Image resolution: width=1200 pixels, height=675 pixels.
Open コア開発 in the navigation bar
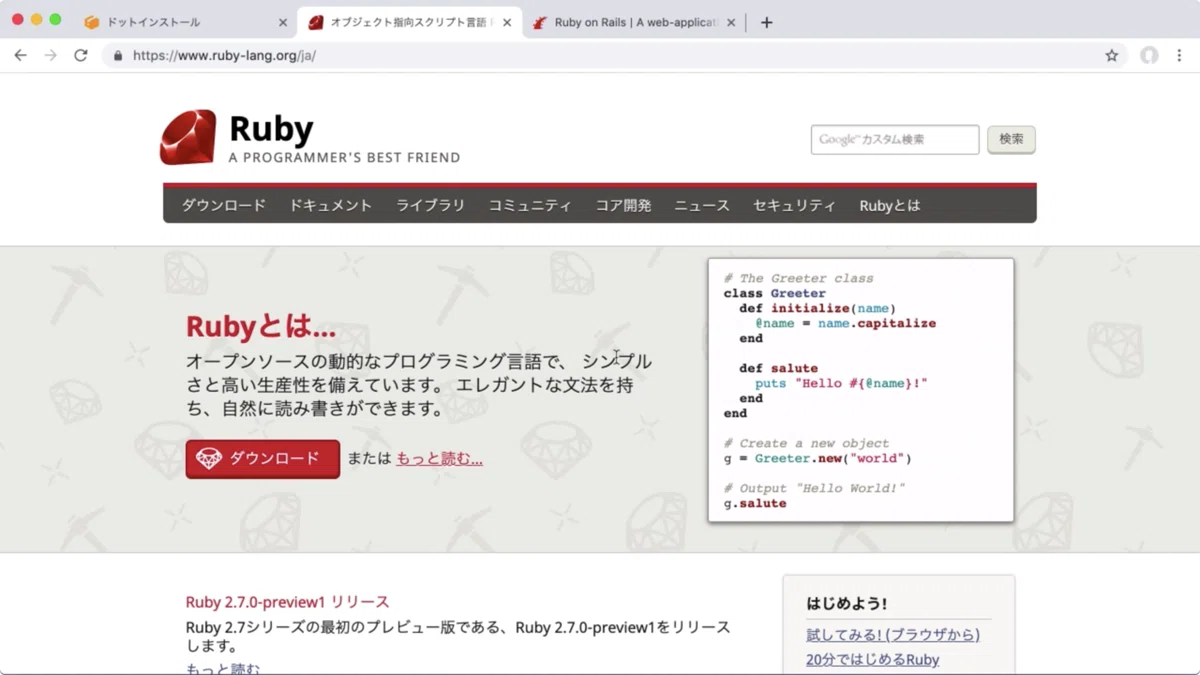tap(623, 205)
